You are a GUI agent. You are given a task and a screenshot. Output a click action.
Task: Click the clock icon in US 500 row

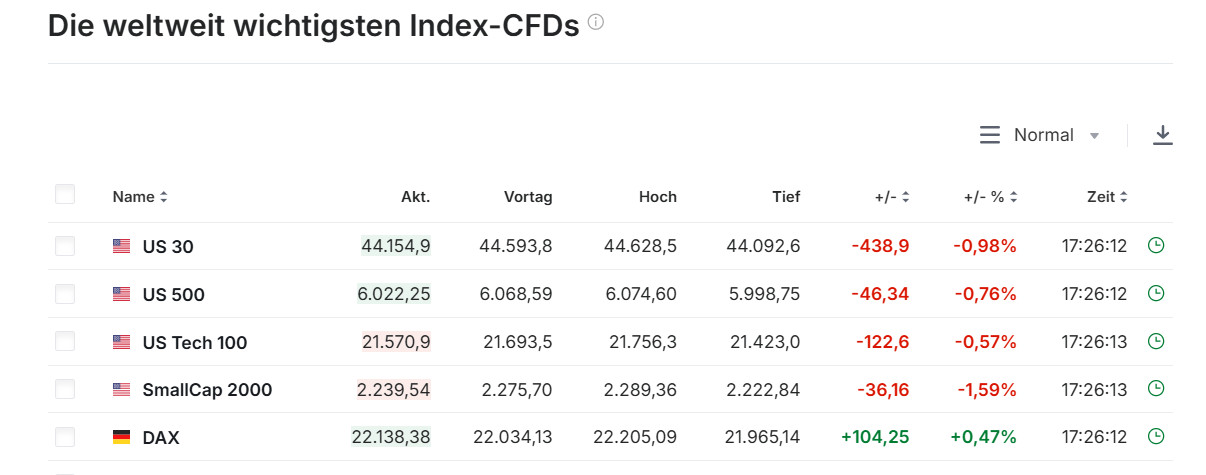pos(1156,293)
